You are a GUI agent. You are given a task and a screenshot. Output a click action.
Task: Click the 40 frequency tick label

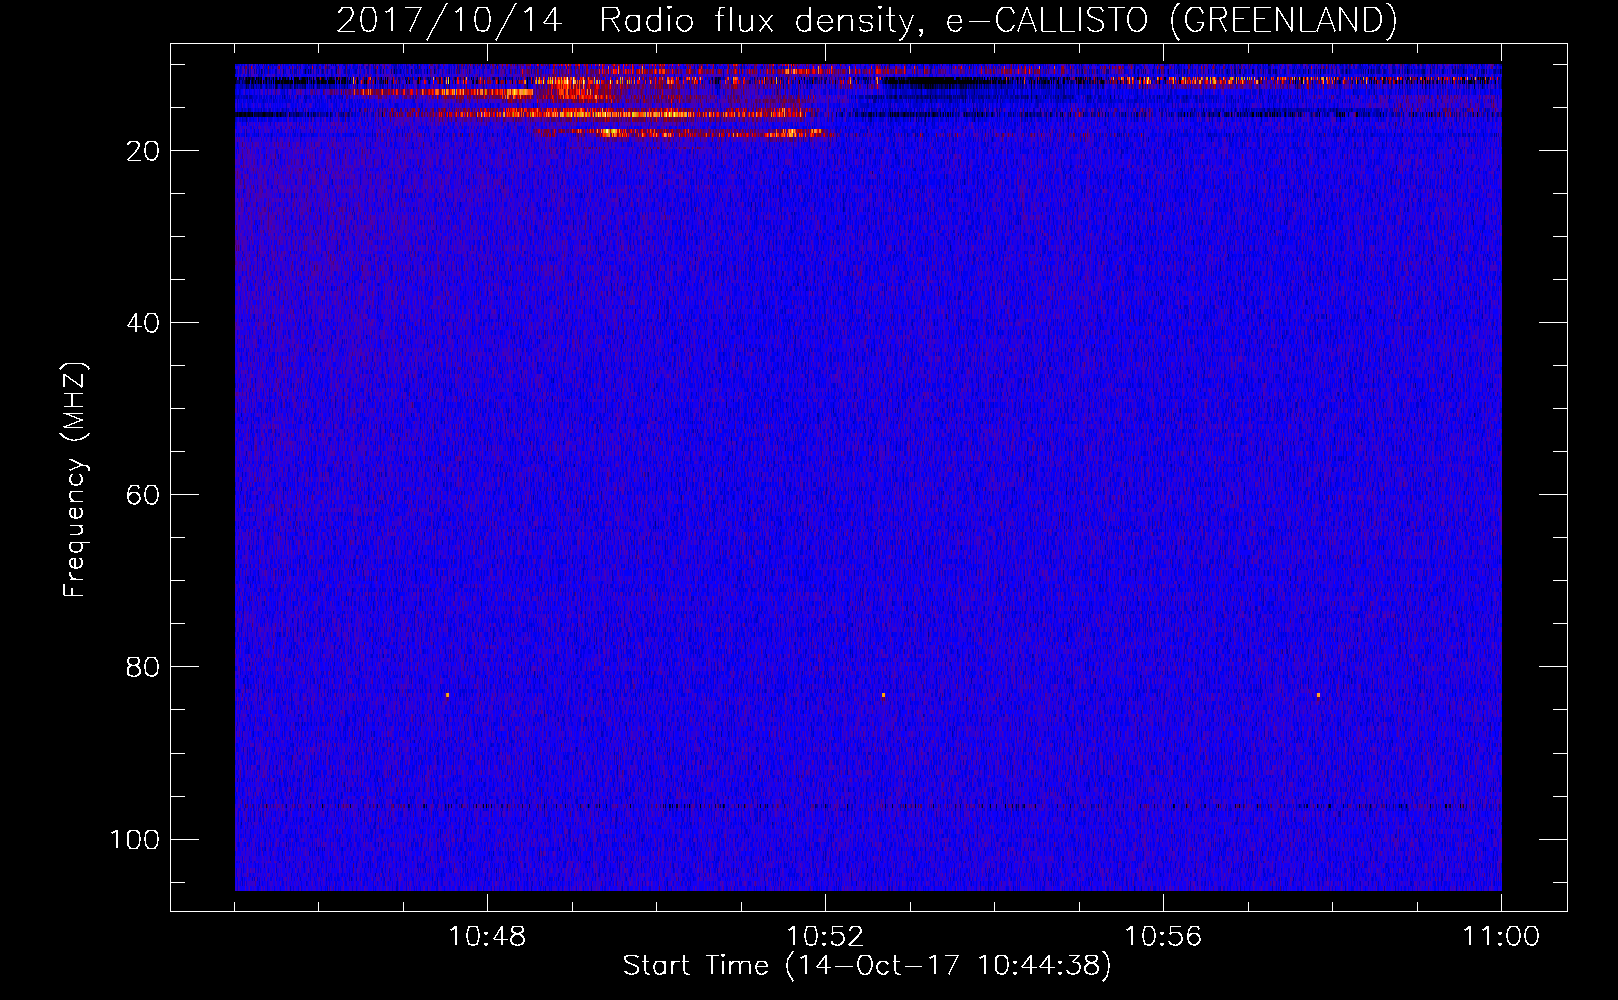click(x=143, y=323)
